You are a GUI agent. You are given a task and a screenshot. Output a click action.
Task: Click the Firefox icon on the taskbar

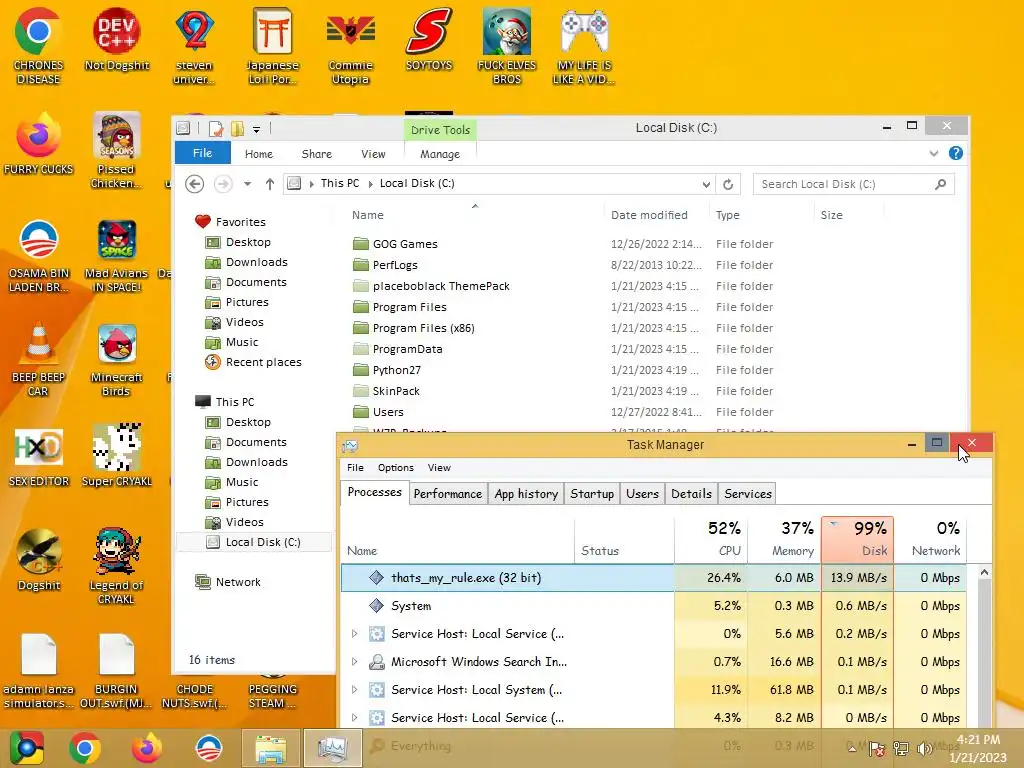pyautogui.click(x=146, y=748)
